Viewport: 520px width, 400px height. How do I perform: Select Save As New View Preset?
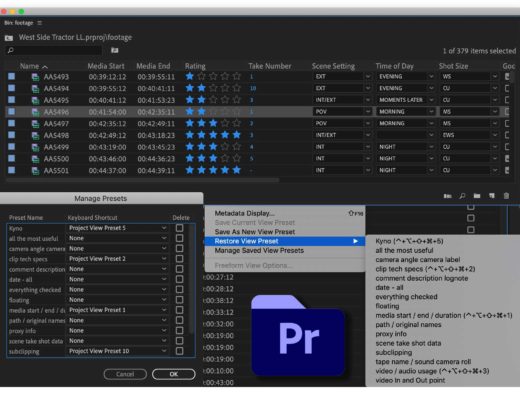tap(285, 232)
